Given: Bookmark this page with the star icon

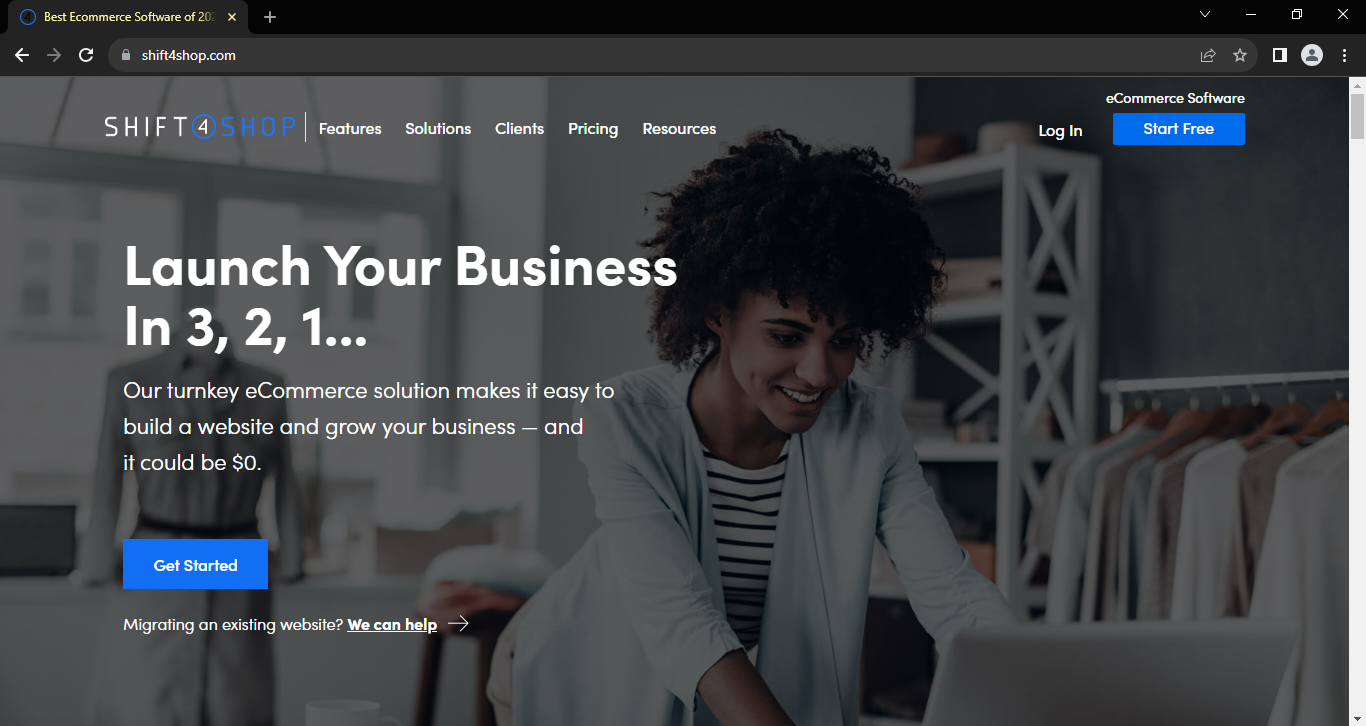Looking at the screenshot, I should point(1240,55).
